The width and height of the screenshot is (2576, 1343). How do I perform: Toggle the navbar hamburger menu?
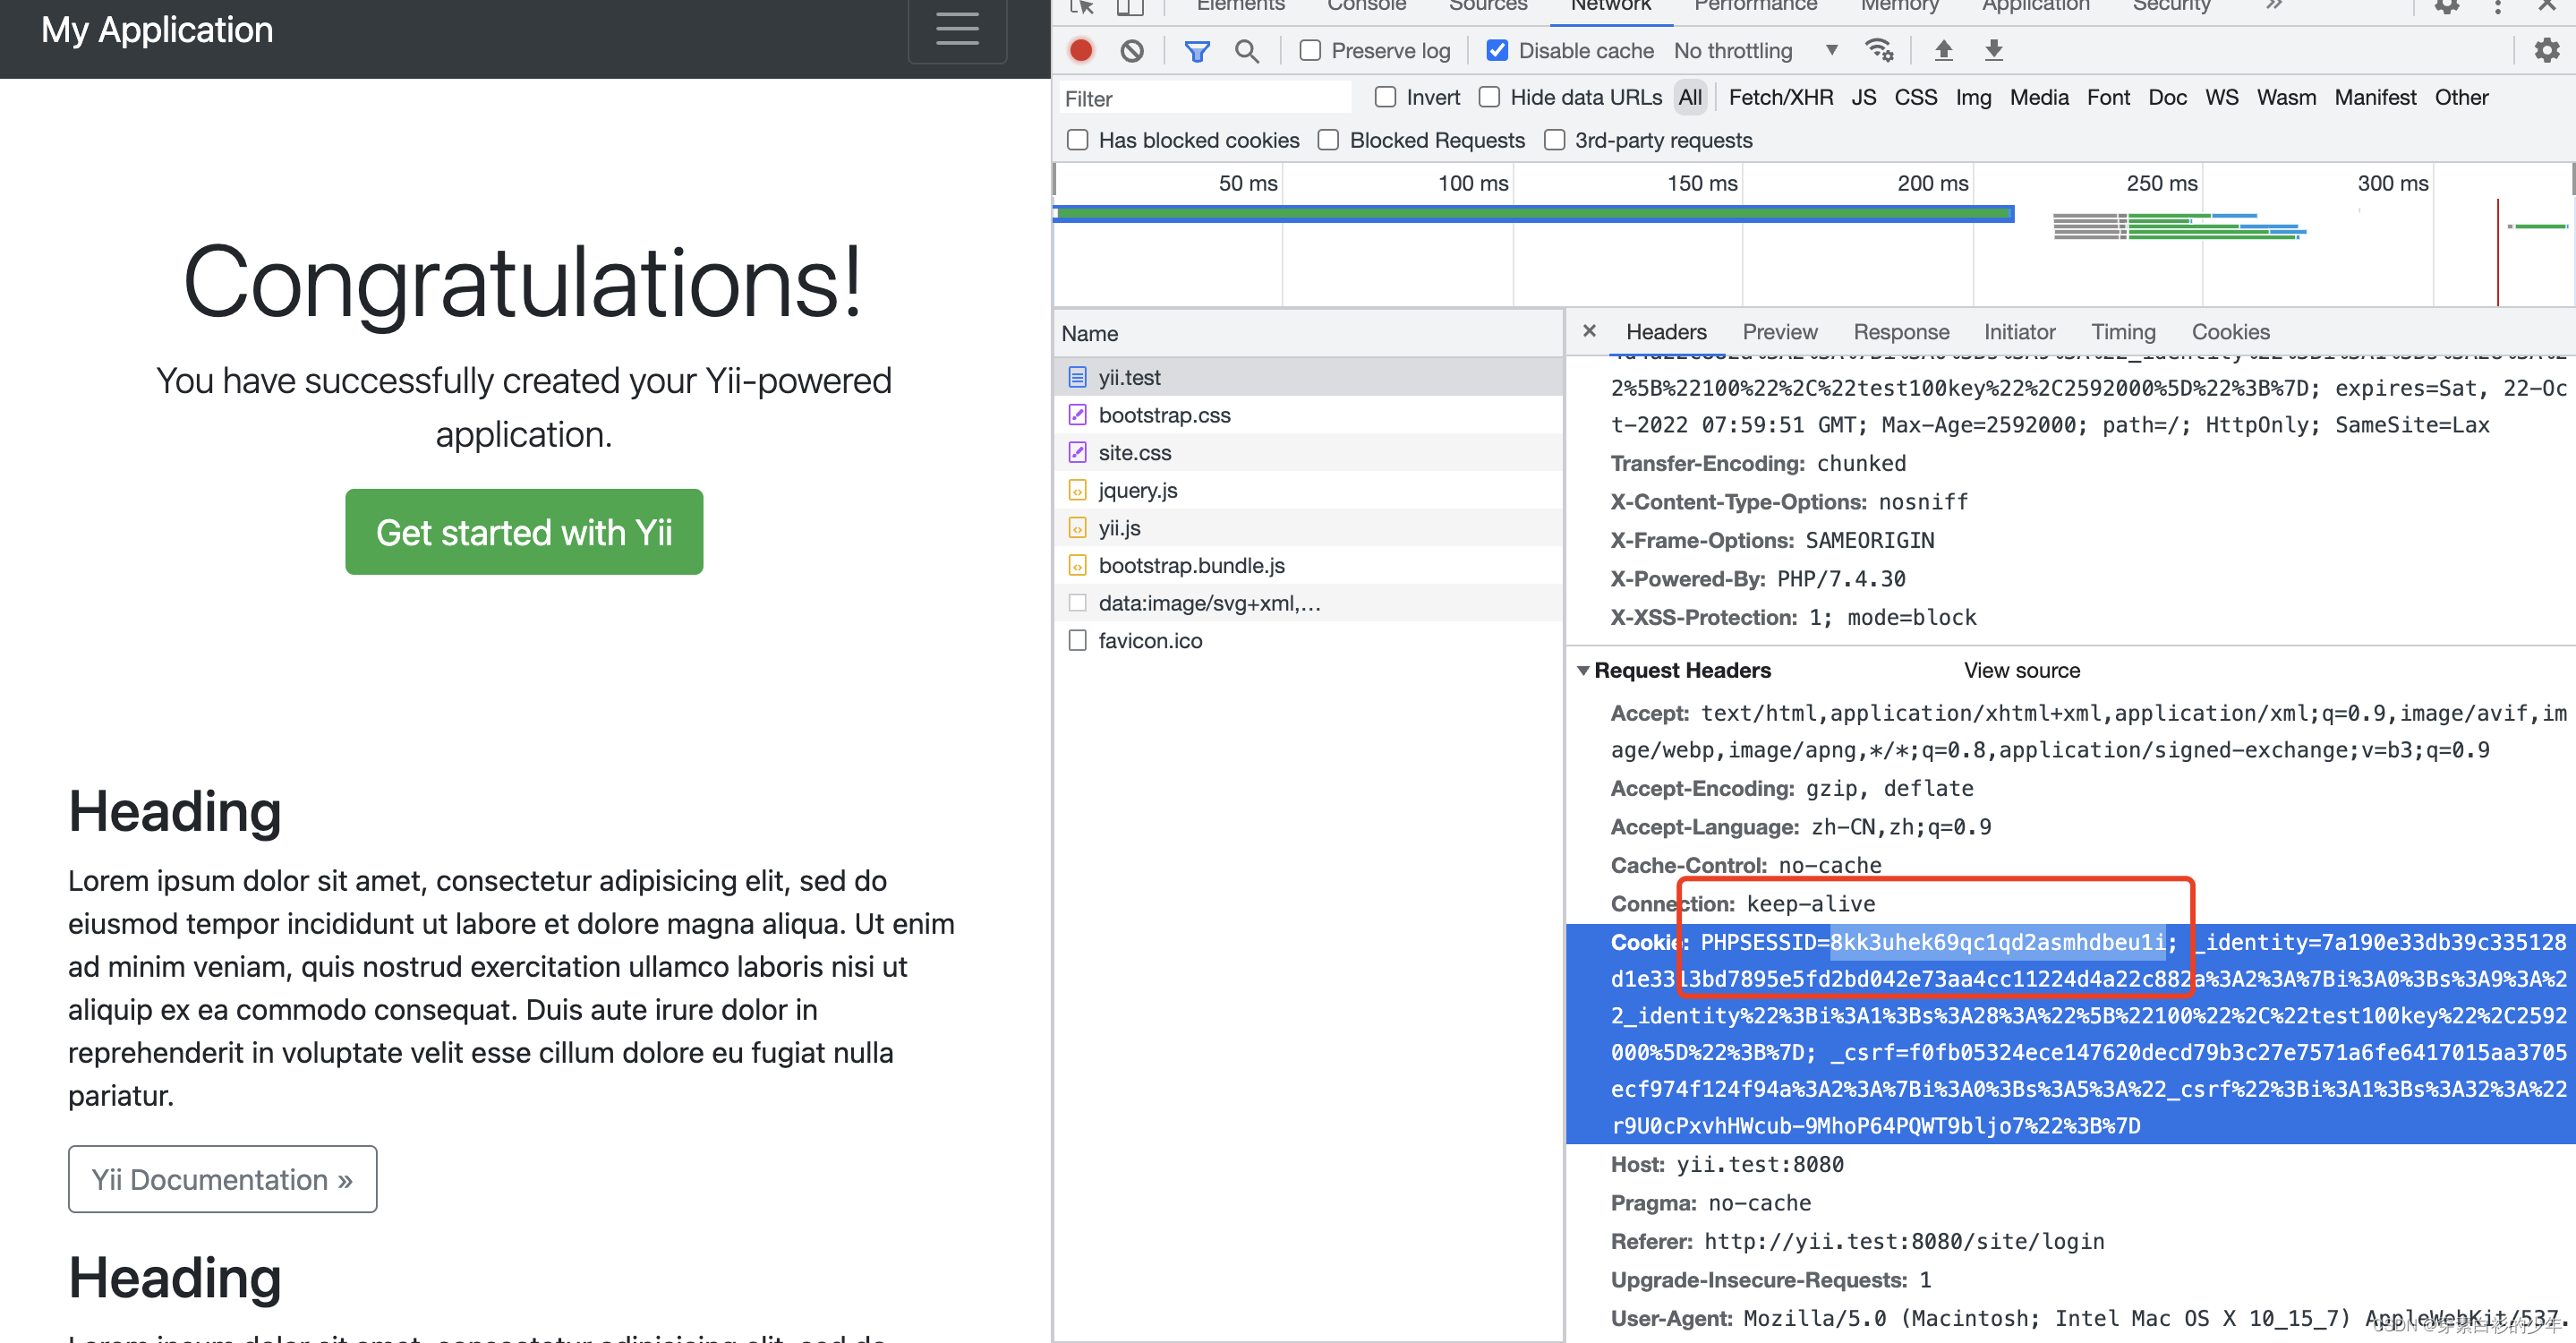pos(957,29)
